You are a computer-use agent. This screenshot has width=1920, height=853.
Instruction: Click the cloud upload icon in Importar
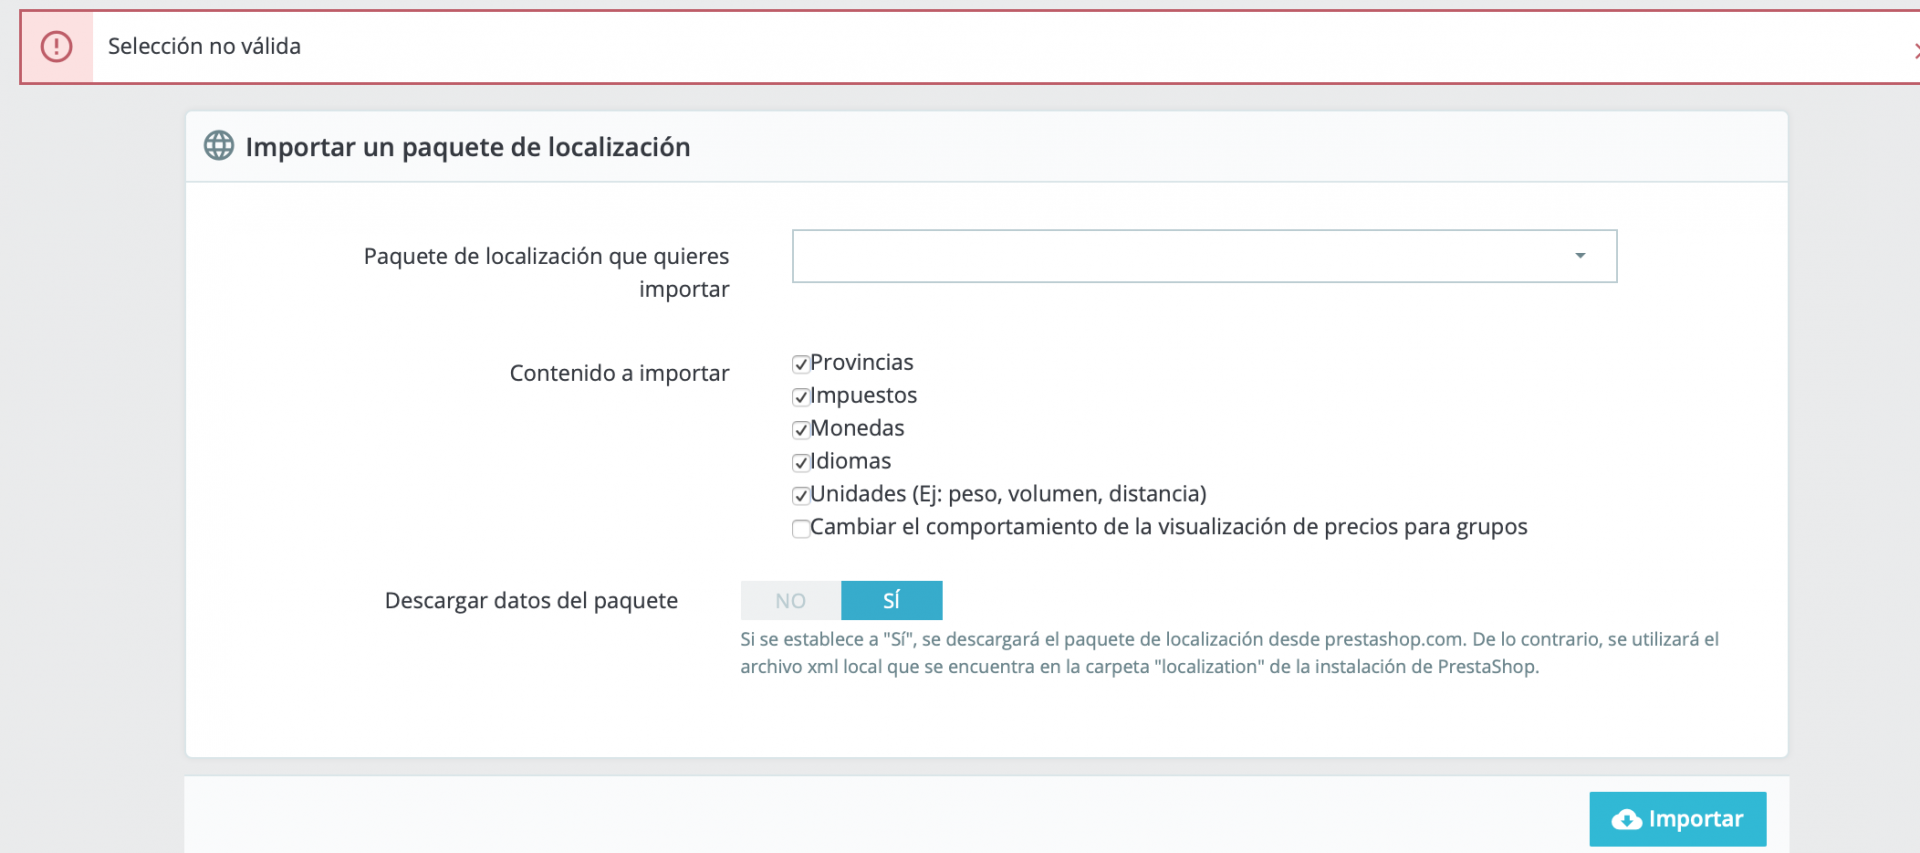(1626, 820)
